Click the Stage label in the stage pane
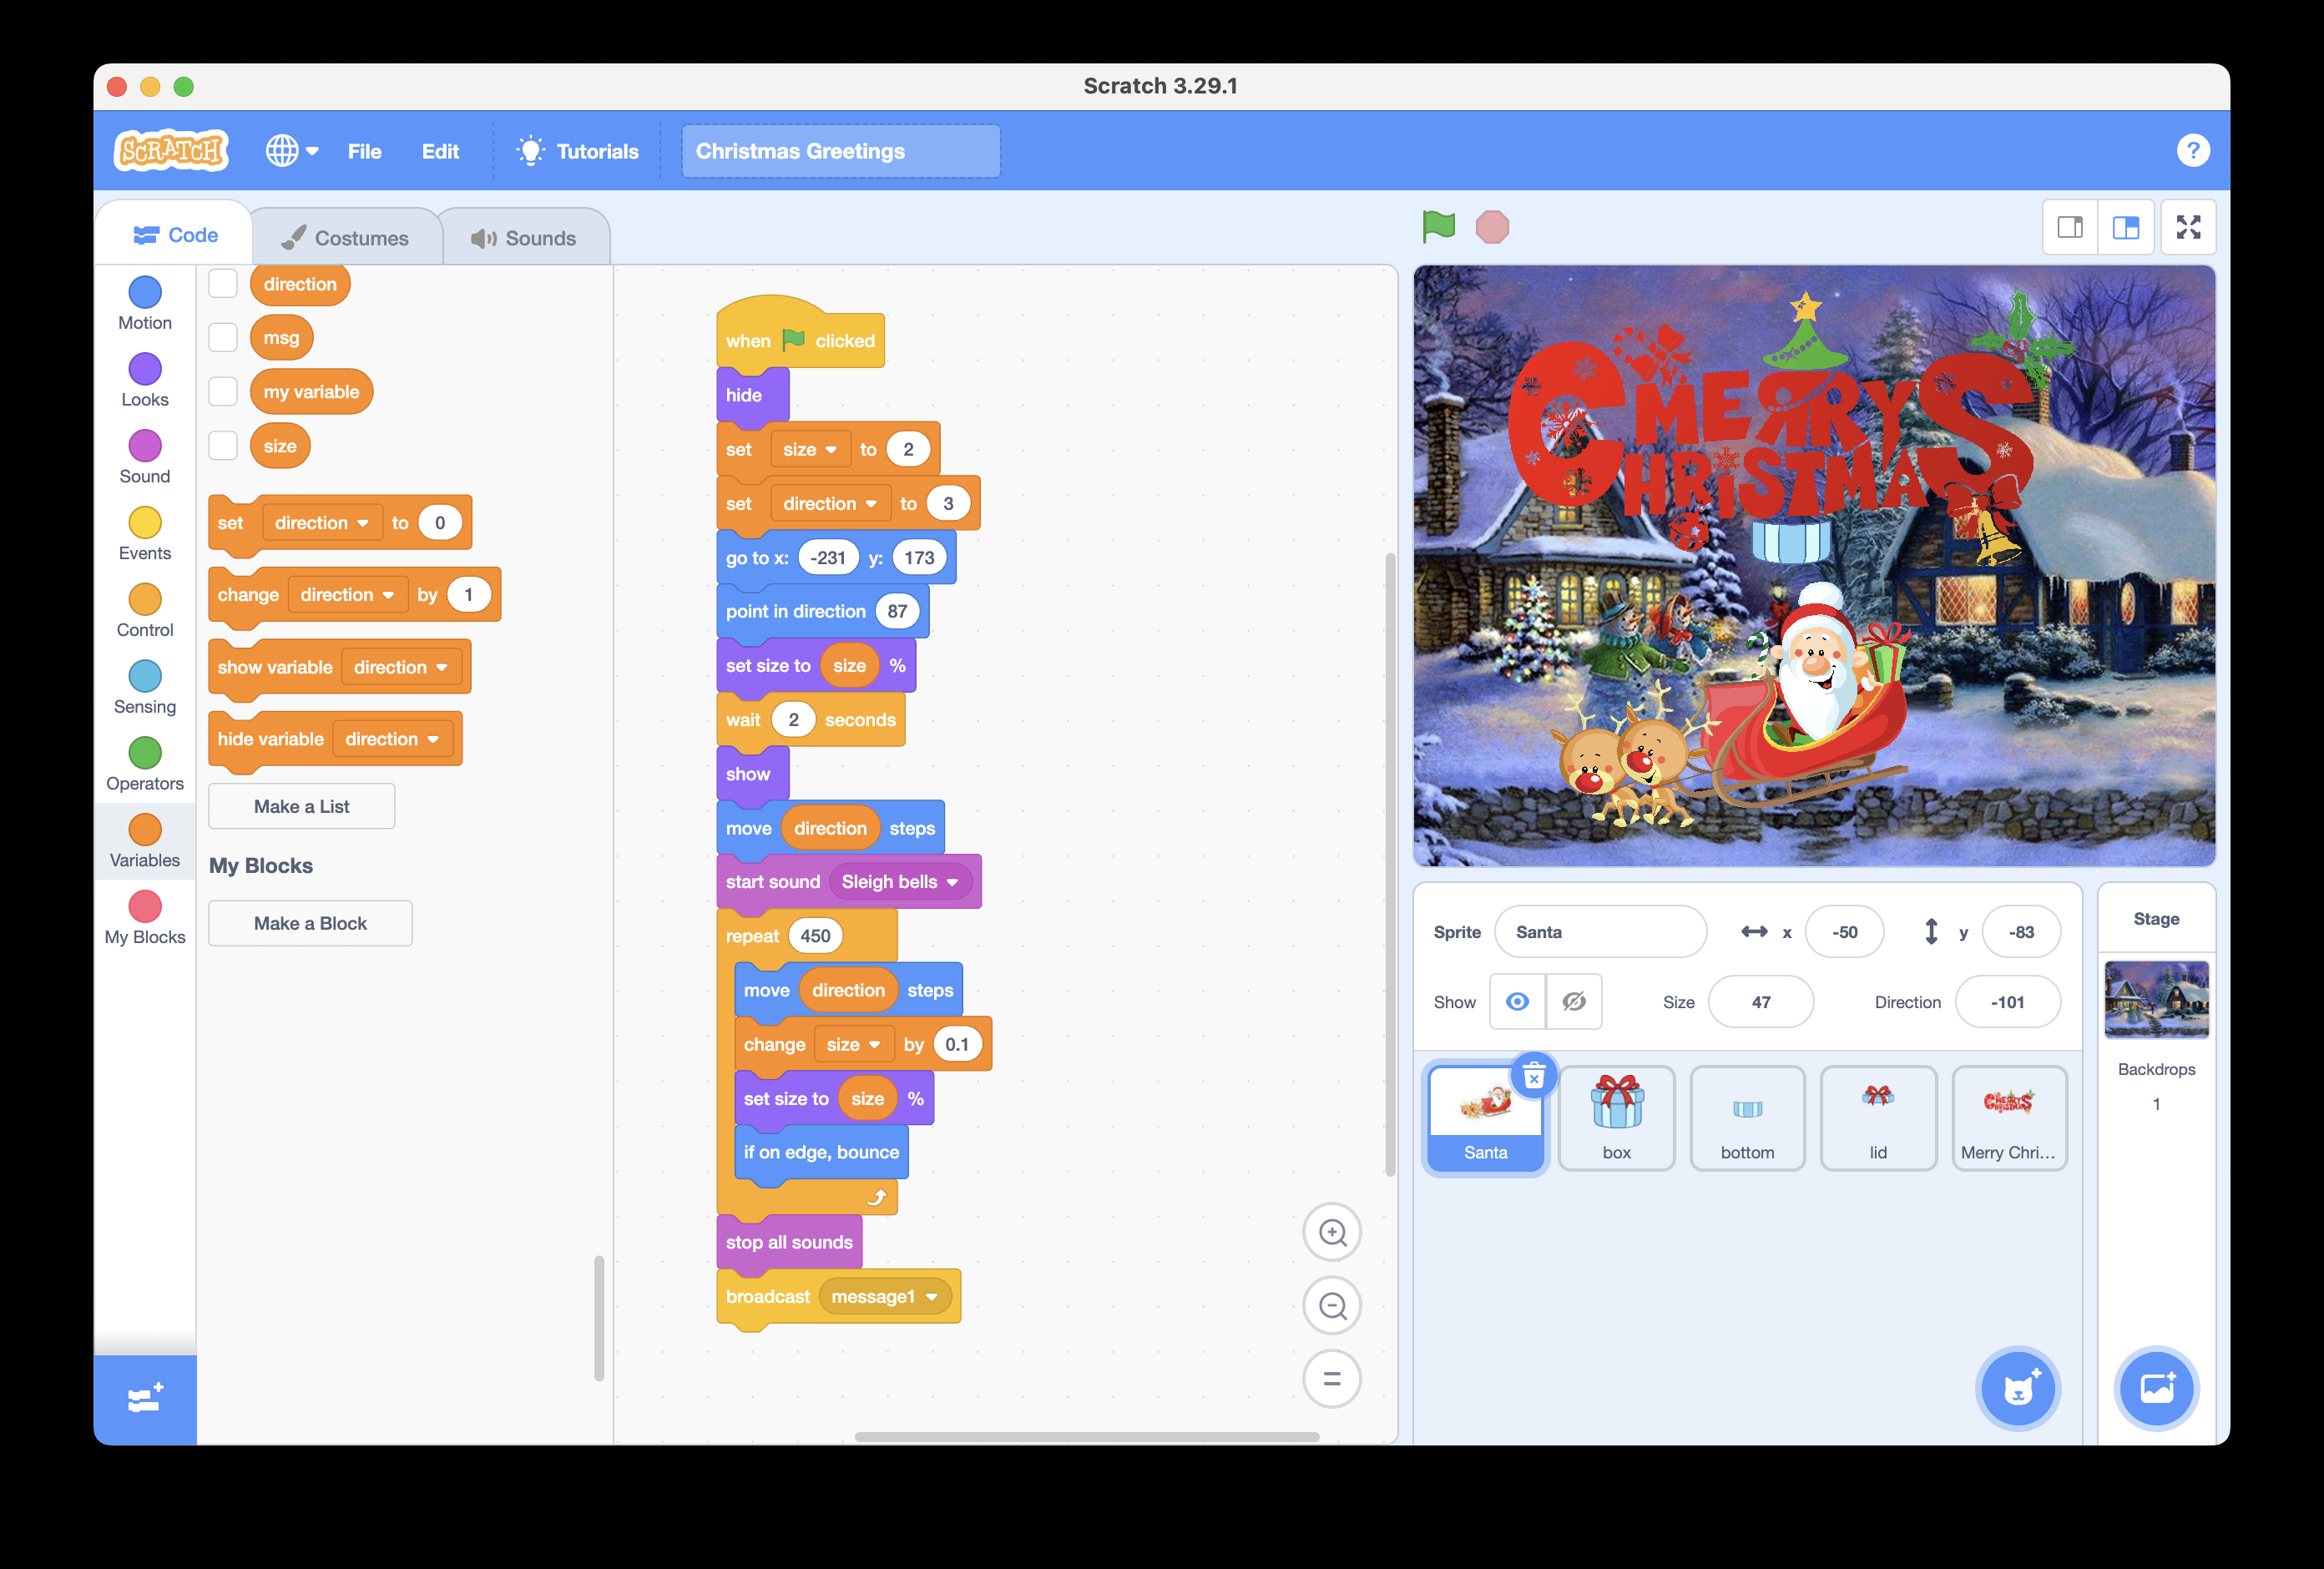The width and height of the screenshot is (2324, 1569). 2156,919
